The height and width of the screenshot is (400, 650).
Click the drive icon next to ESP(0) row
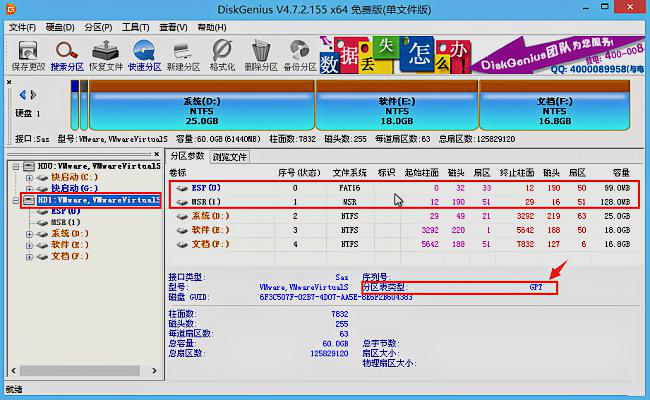pyautogui.click(x=182, y=188)
